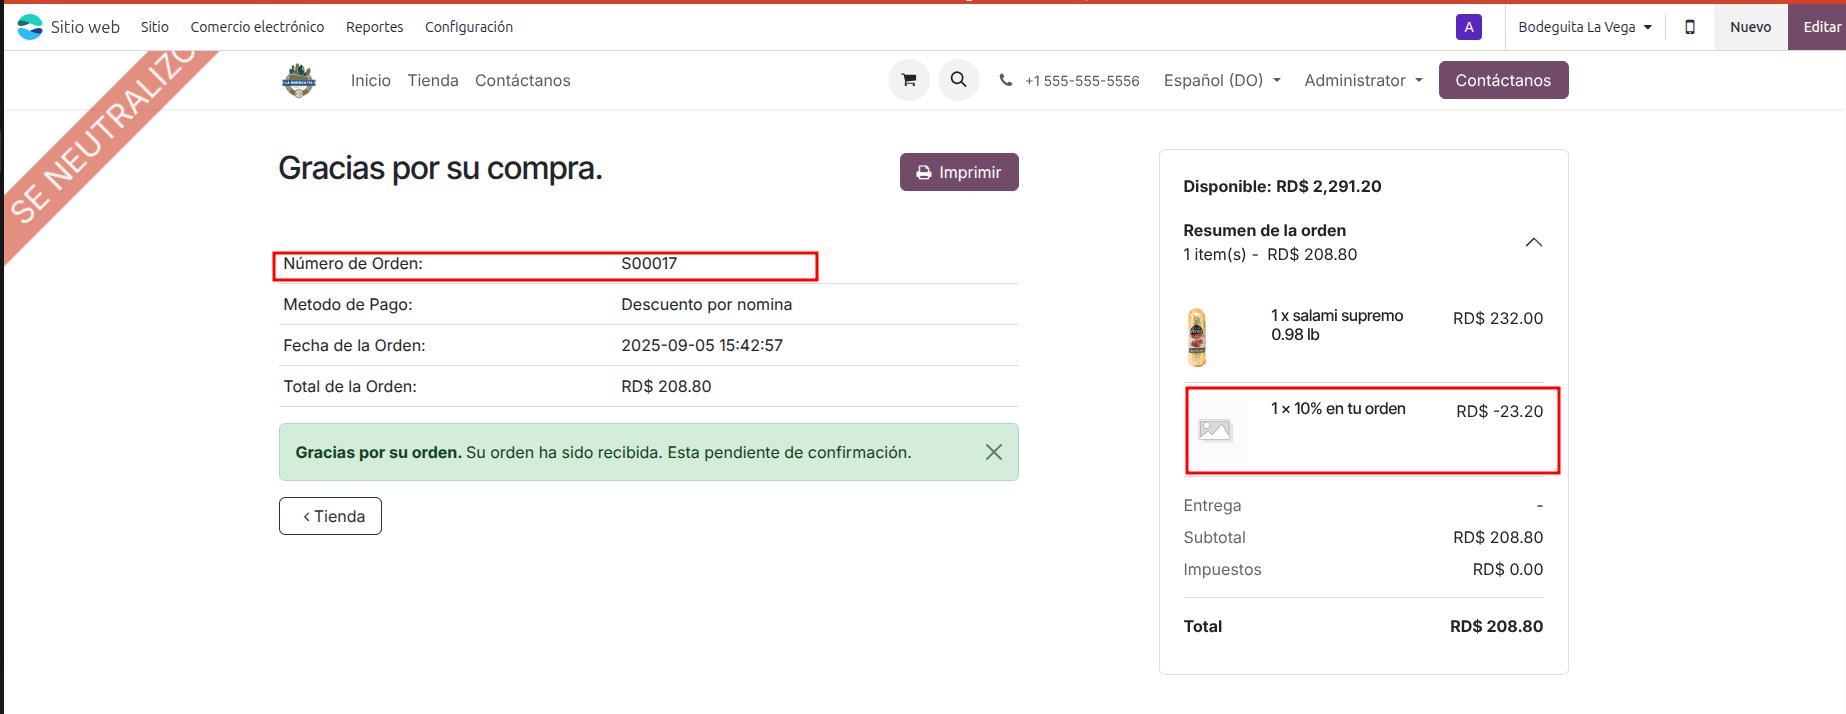Screen dimensions: 1846x714
Task: Click the Bodeguita store logo
Action: [298, 80]
